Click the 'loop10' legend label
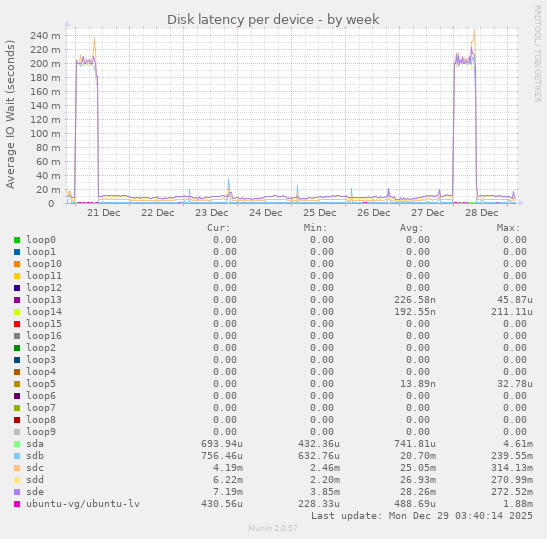This screenshot has height=539, width=547. click(44, 264)
